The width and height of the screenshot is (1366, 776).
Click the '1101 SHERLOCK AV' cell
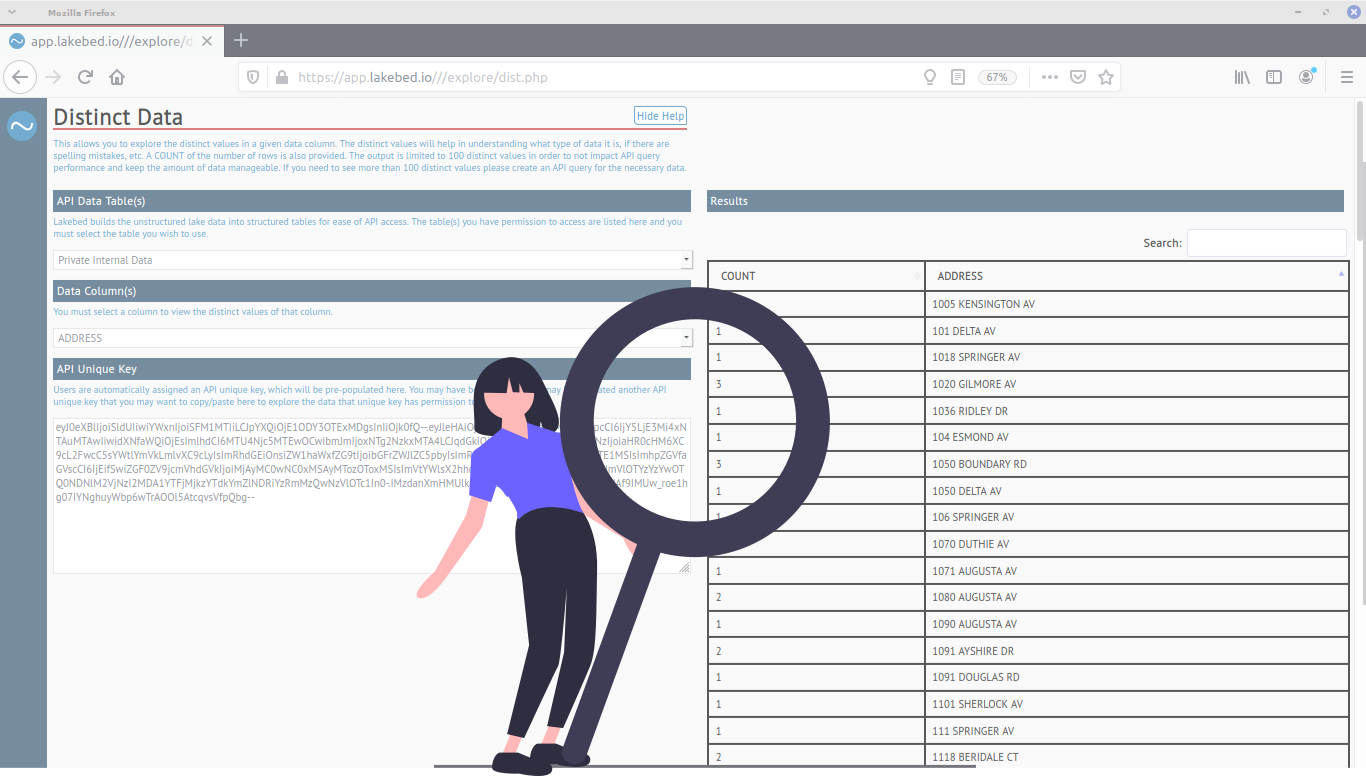click(x=1137, y=704)
